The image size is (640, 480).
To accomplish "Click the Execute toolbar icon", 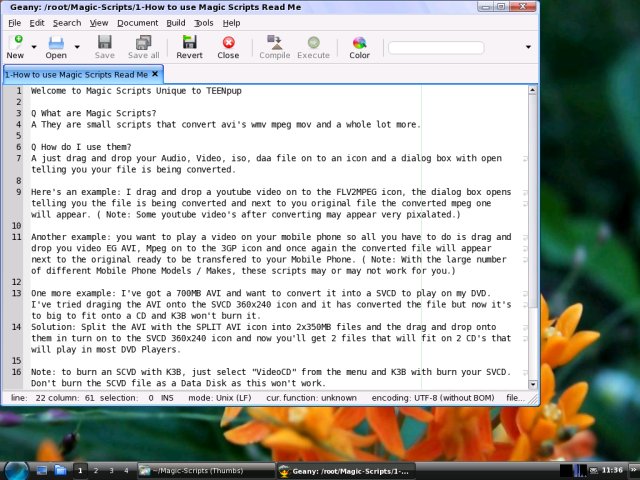I will [313, 47].
